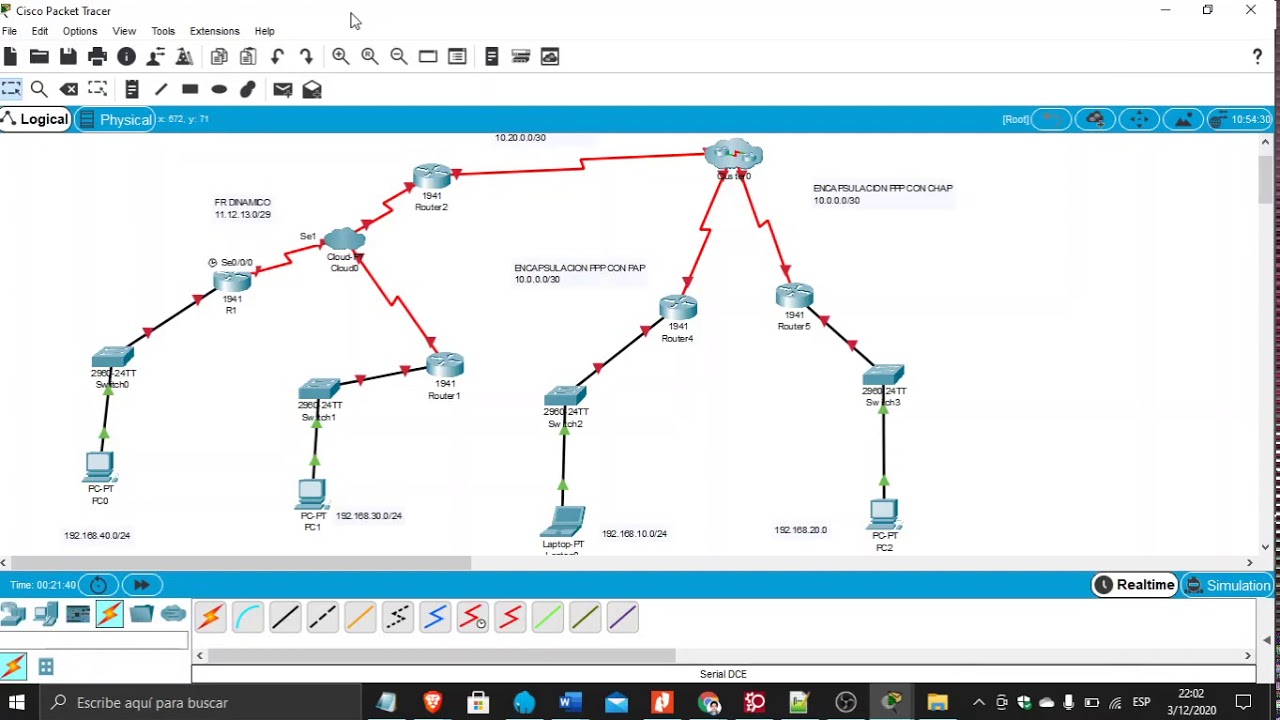Click the connections palette scrollbar
This screenshot has height=720, width=1280.
[x=442, y=655]
